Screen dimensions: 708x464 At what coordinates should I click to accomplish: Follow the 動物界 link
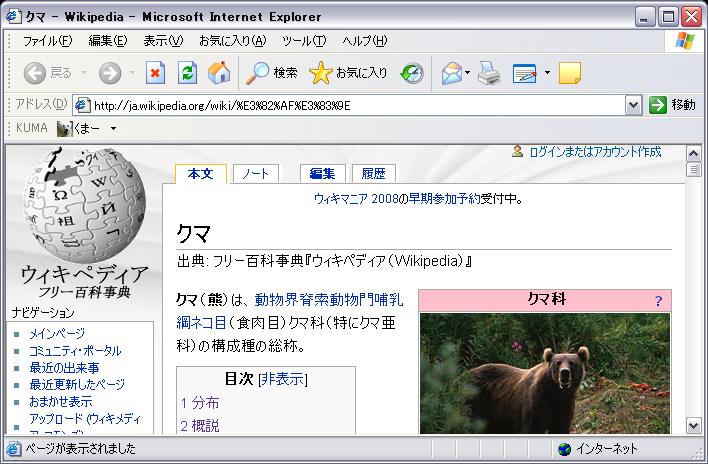(275, 300)
